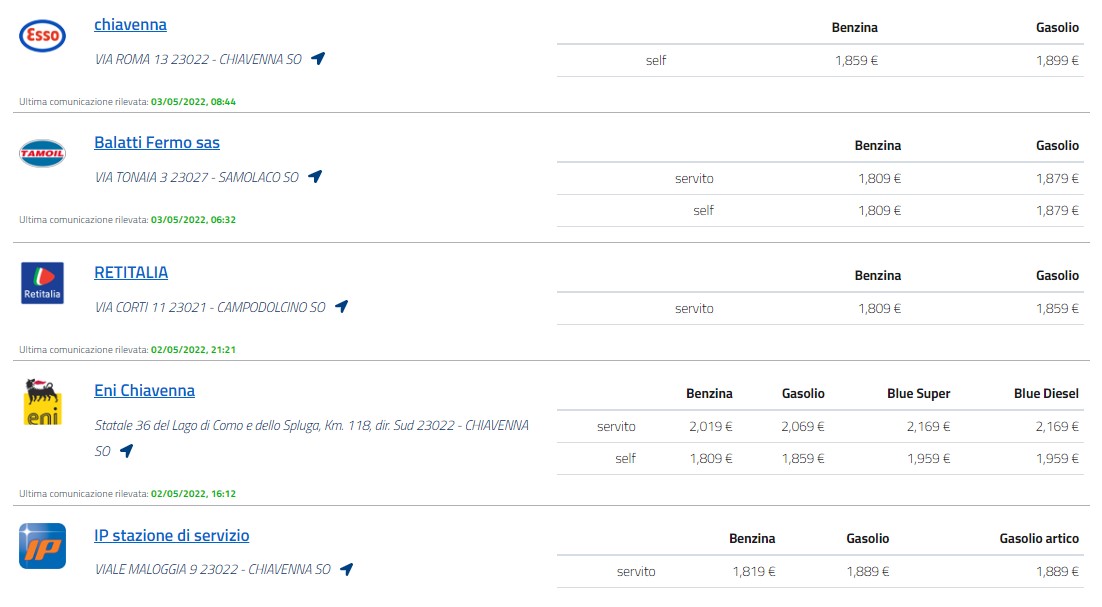Click the Tamoil logo for Balatti Fermo
The image size is (1102, 607).
pyautogui.click(x=42, y=153)
